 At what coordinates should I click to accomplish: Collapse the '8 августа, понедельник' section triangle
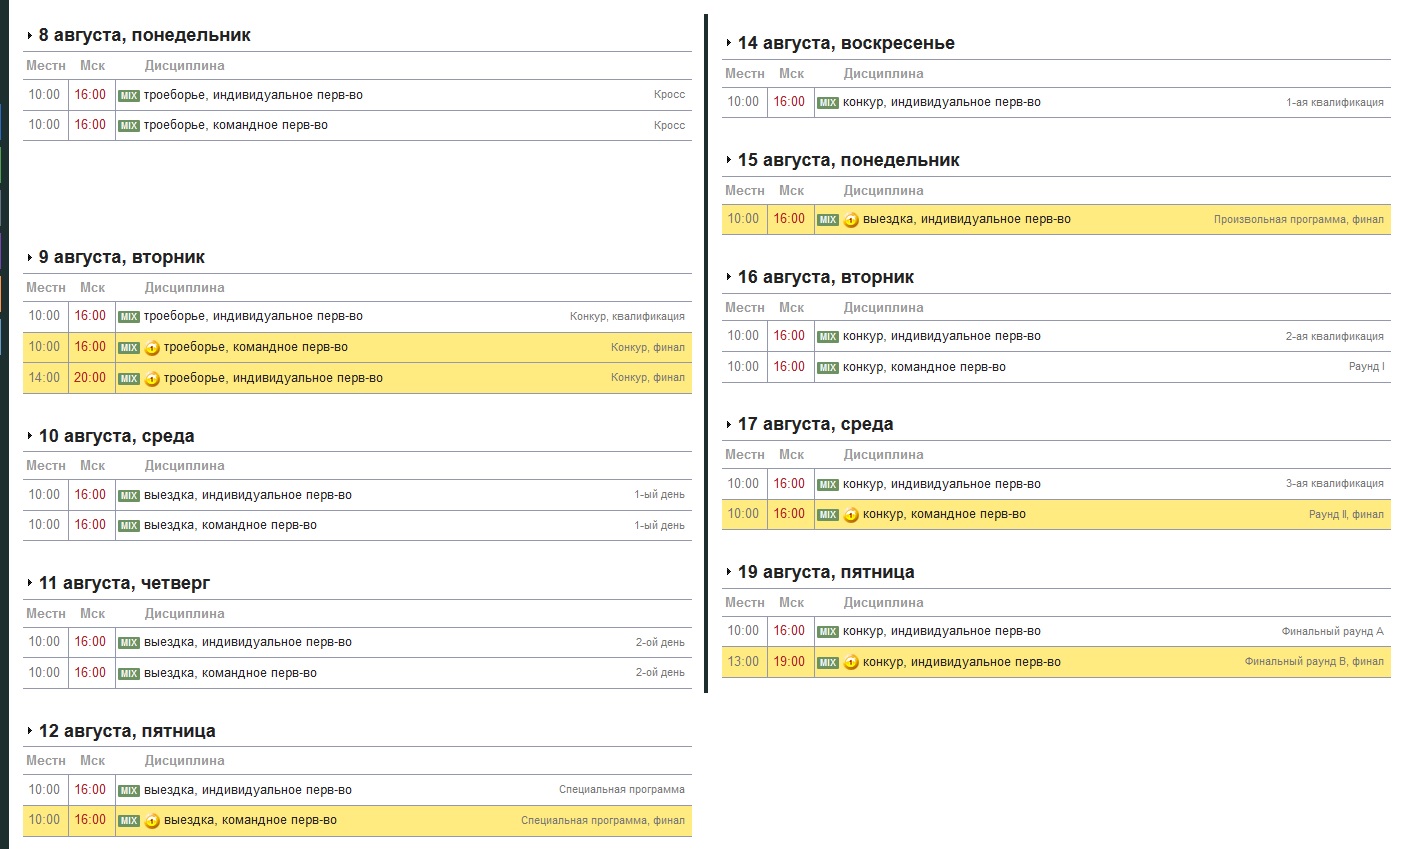point(30,36)
